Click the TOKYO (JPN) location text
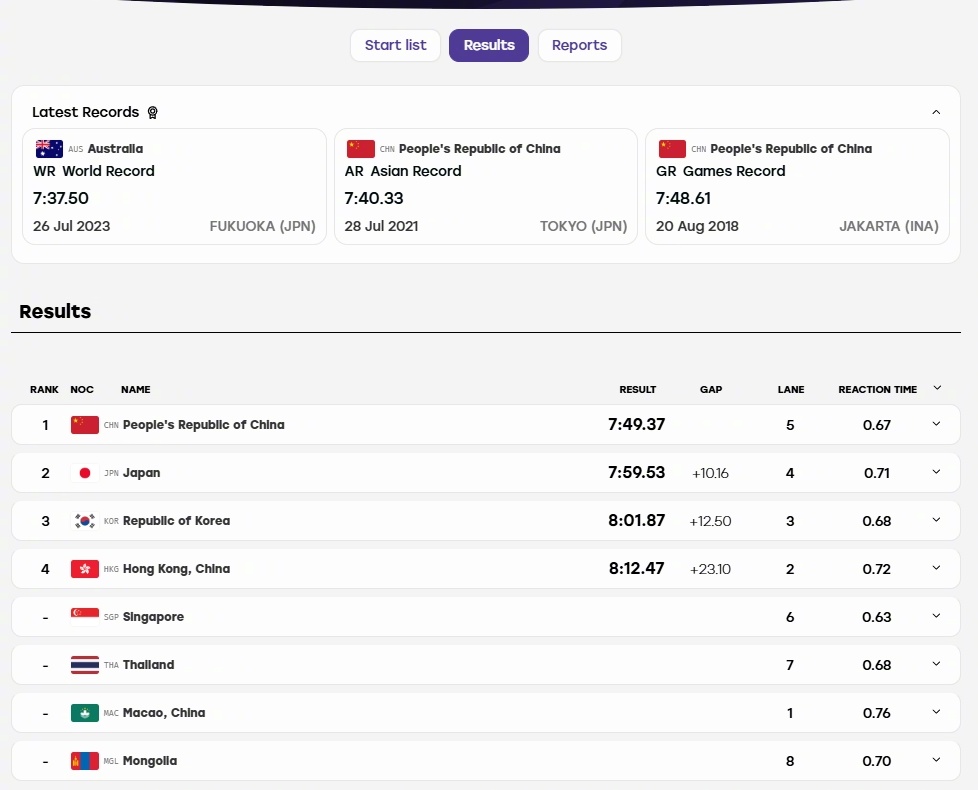Screen dimensions: 978x790 [x=584, y=226]
